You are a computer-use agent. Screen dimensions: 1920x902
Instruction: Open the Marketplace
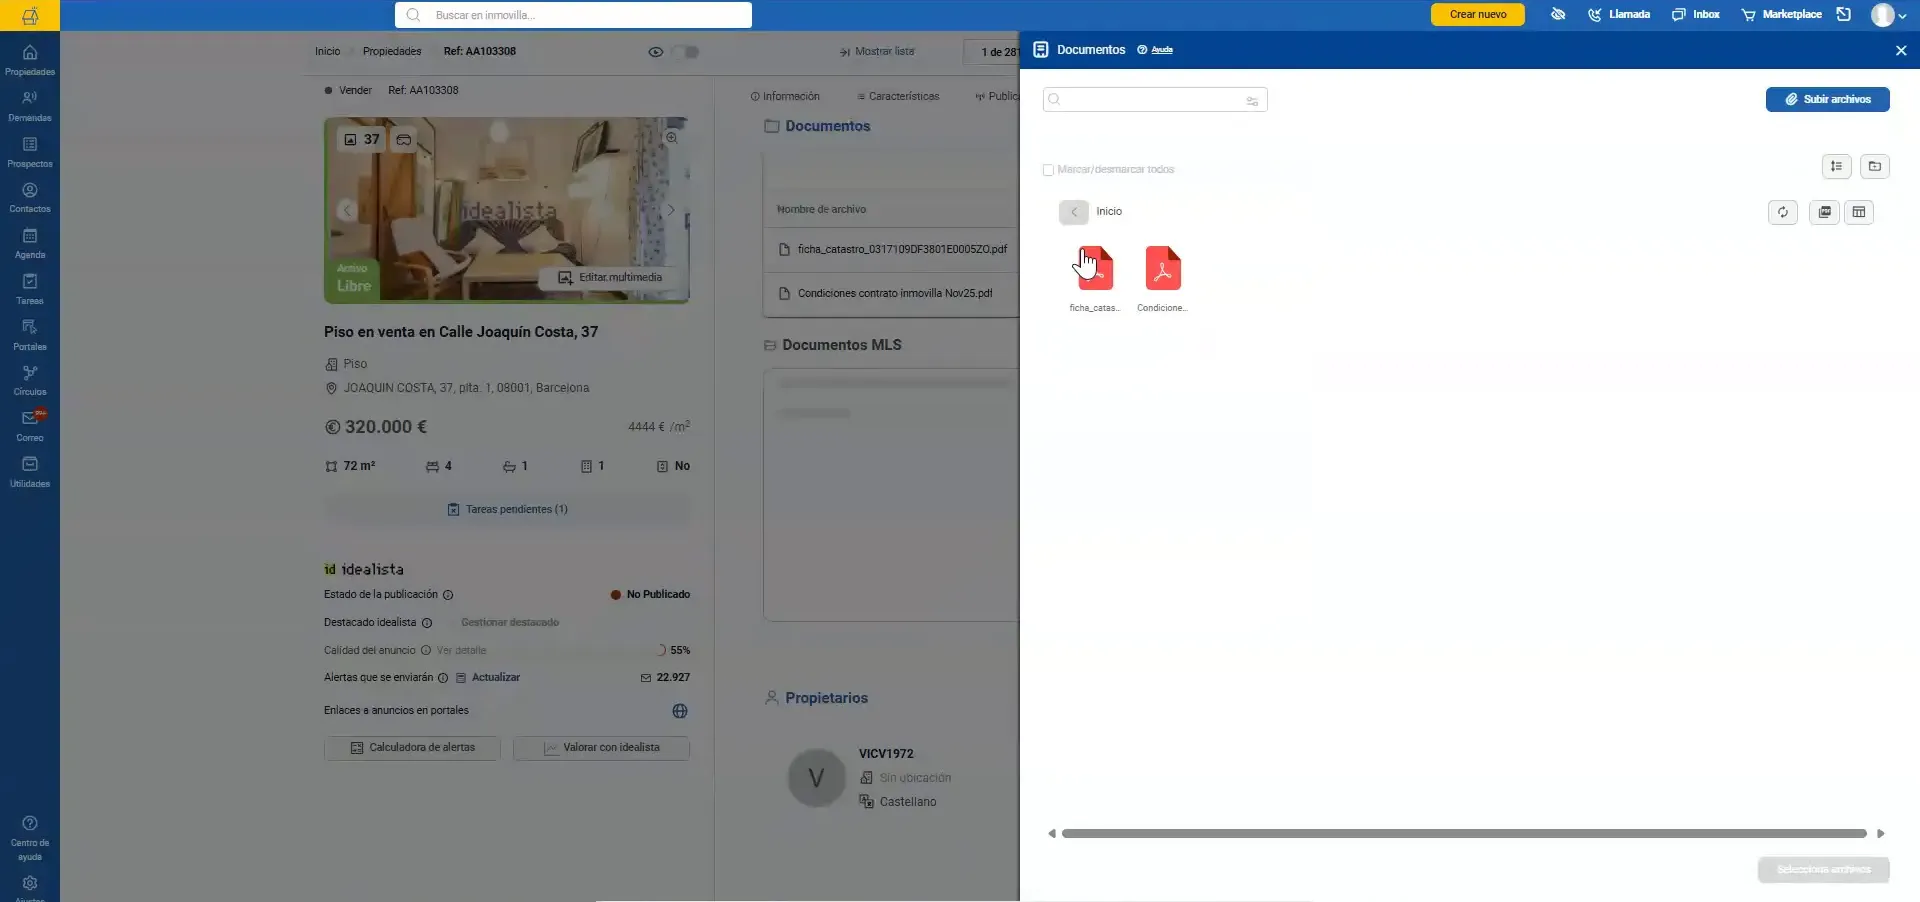(x=1782, y=14)
